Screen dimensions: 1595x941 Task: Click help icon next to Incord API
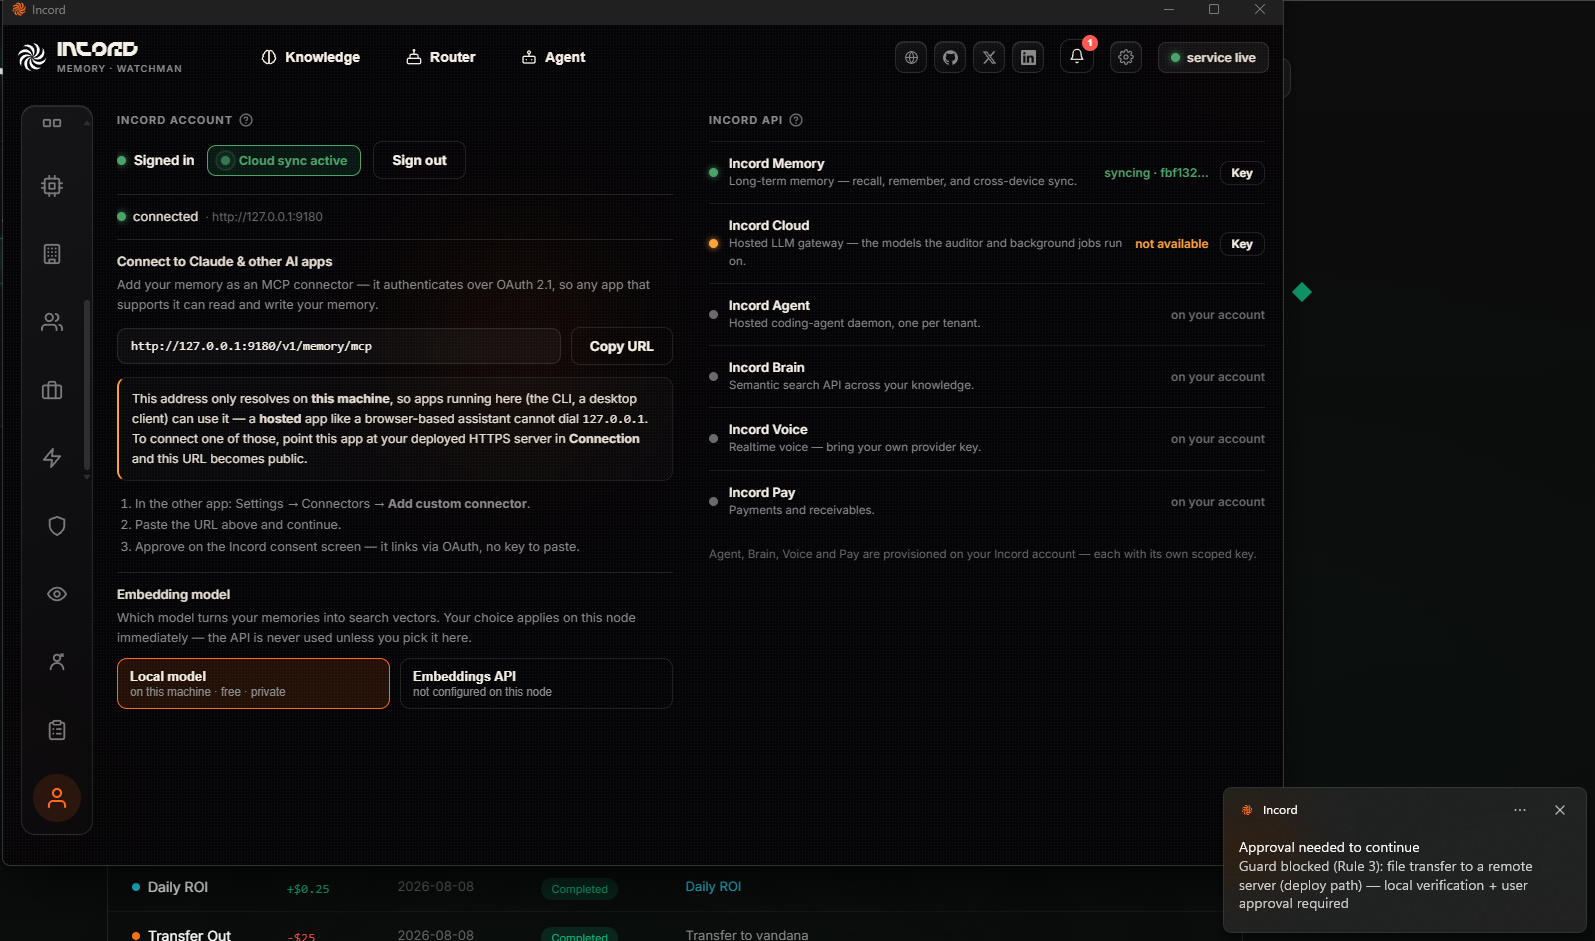[796, 120]
